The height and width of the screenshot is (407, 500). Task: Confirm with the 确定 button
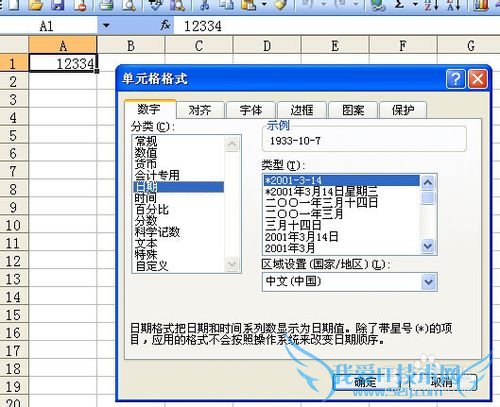365,382
